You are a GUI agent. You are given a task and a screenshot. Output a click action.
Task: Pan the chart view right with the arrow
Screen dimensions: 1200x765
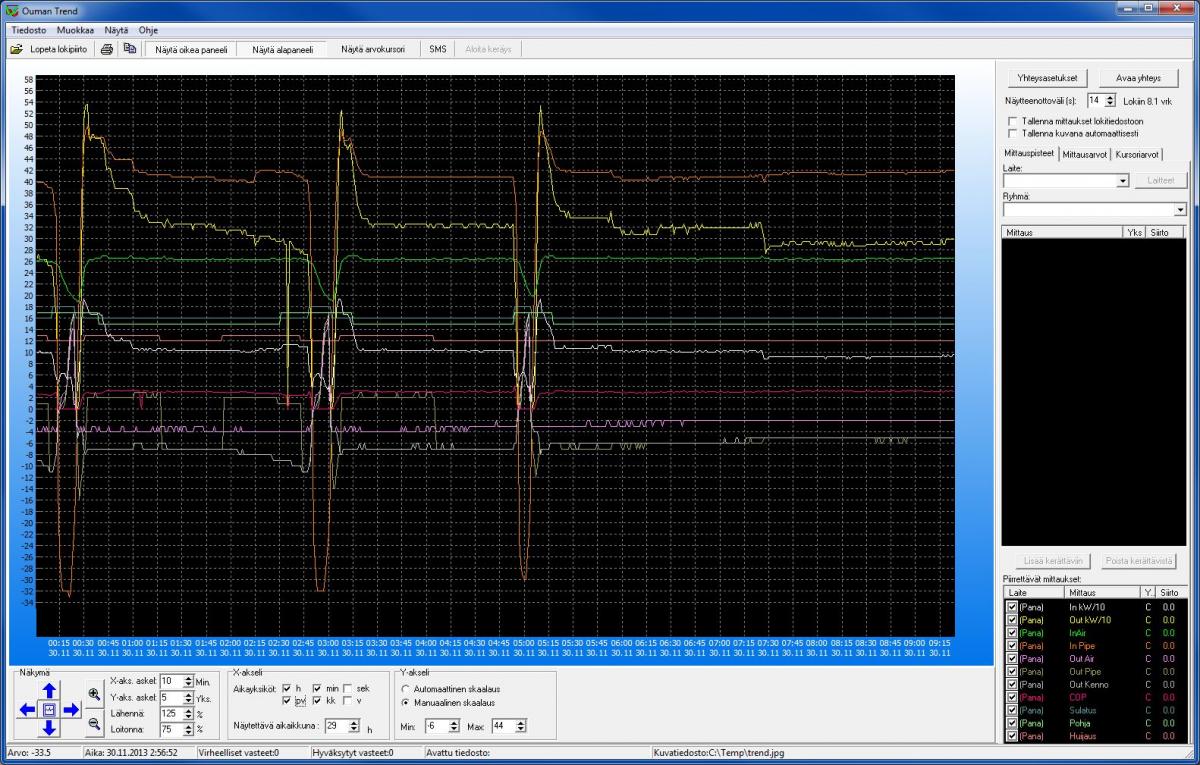(71, 709)
